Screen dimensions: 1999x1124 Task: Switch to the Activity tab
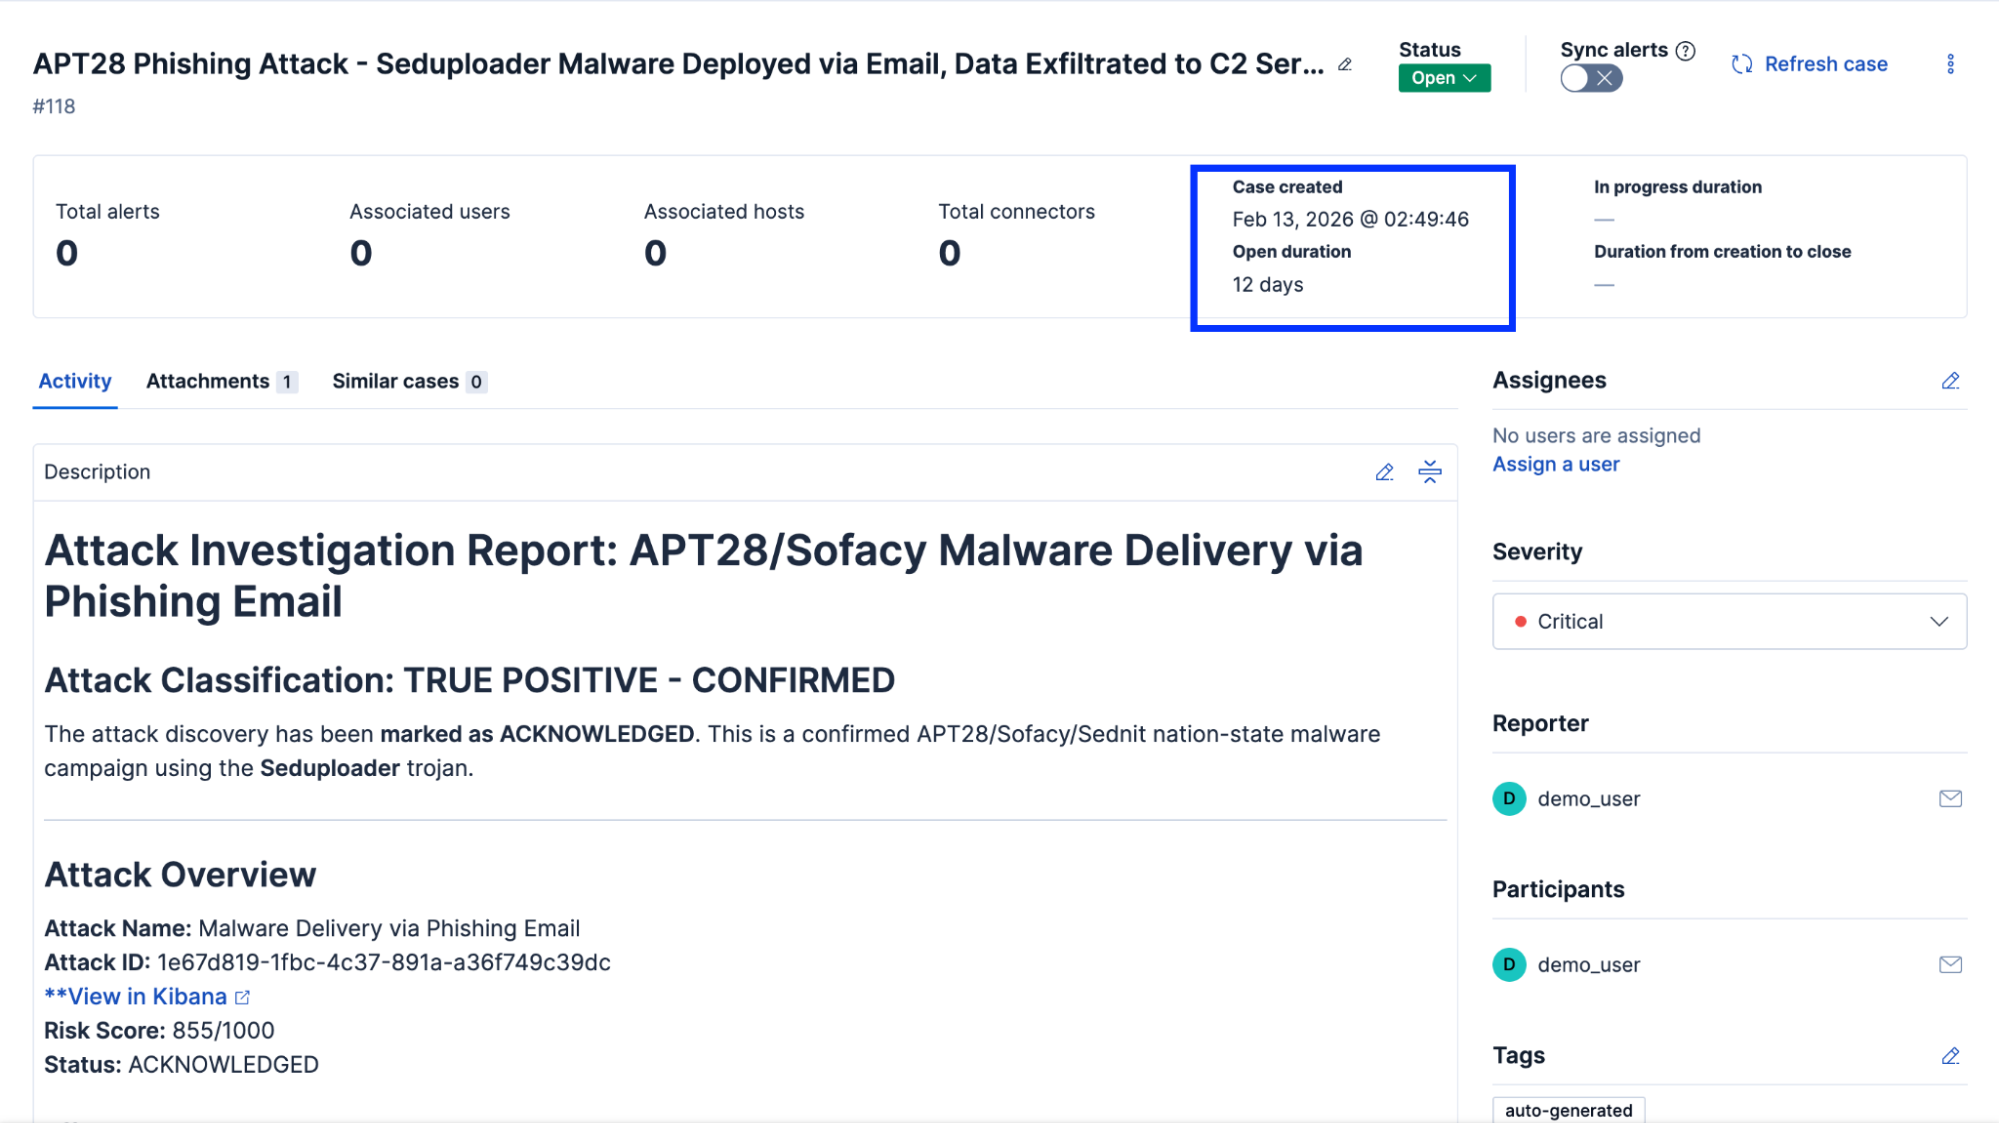[x=75, y=381]
